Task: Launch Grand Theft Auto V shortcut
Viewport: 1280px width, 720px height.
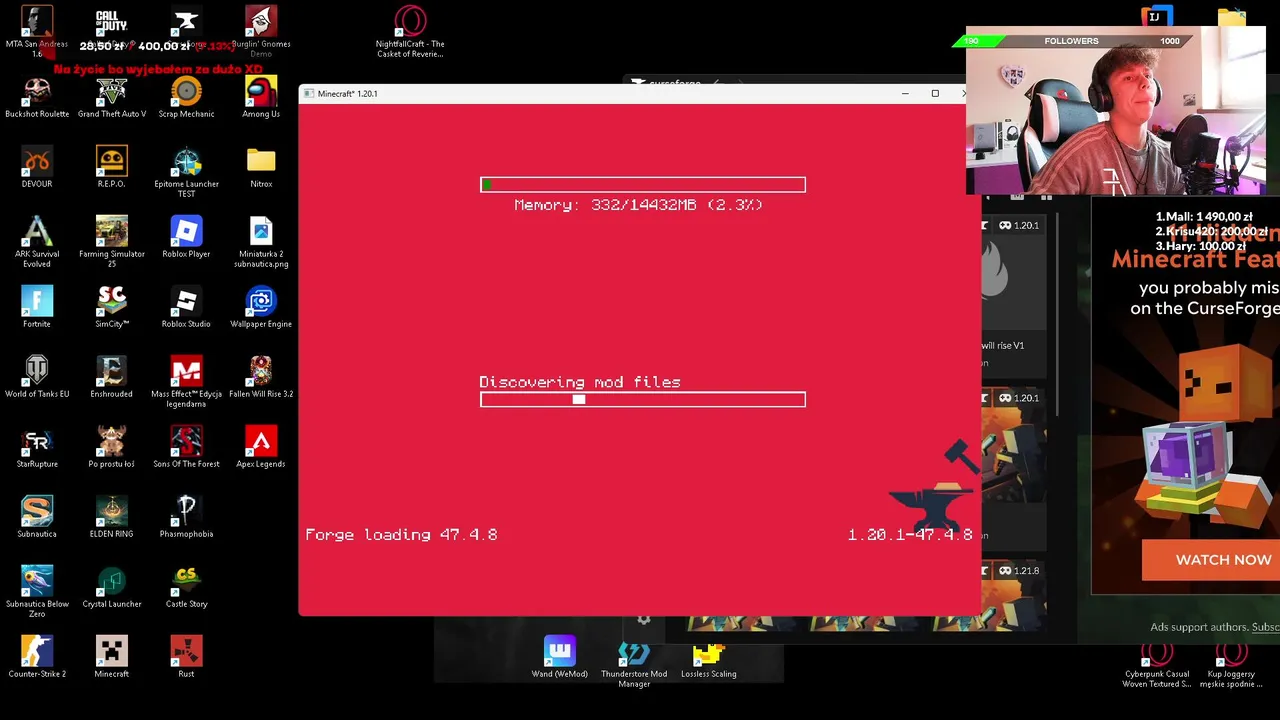Action: (x=112, y=97)
